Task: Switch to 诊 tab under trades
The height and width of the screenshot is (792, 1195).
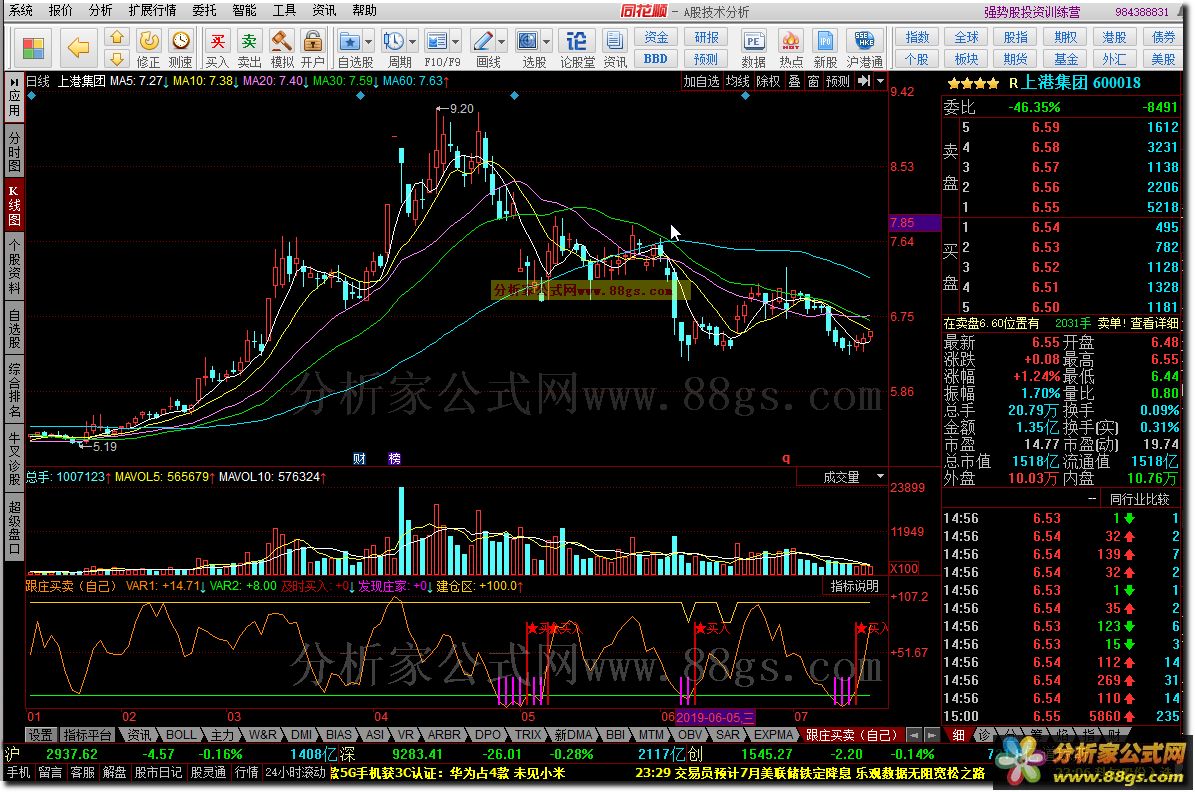Action: click(985, 735)
